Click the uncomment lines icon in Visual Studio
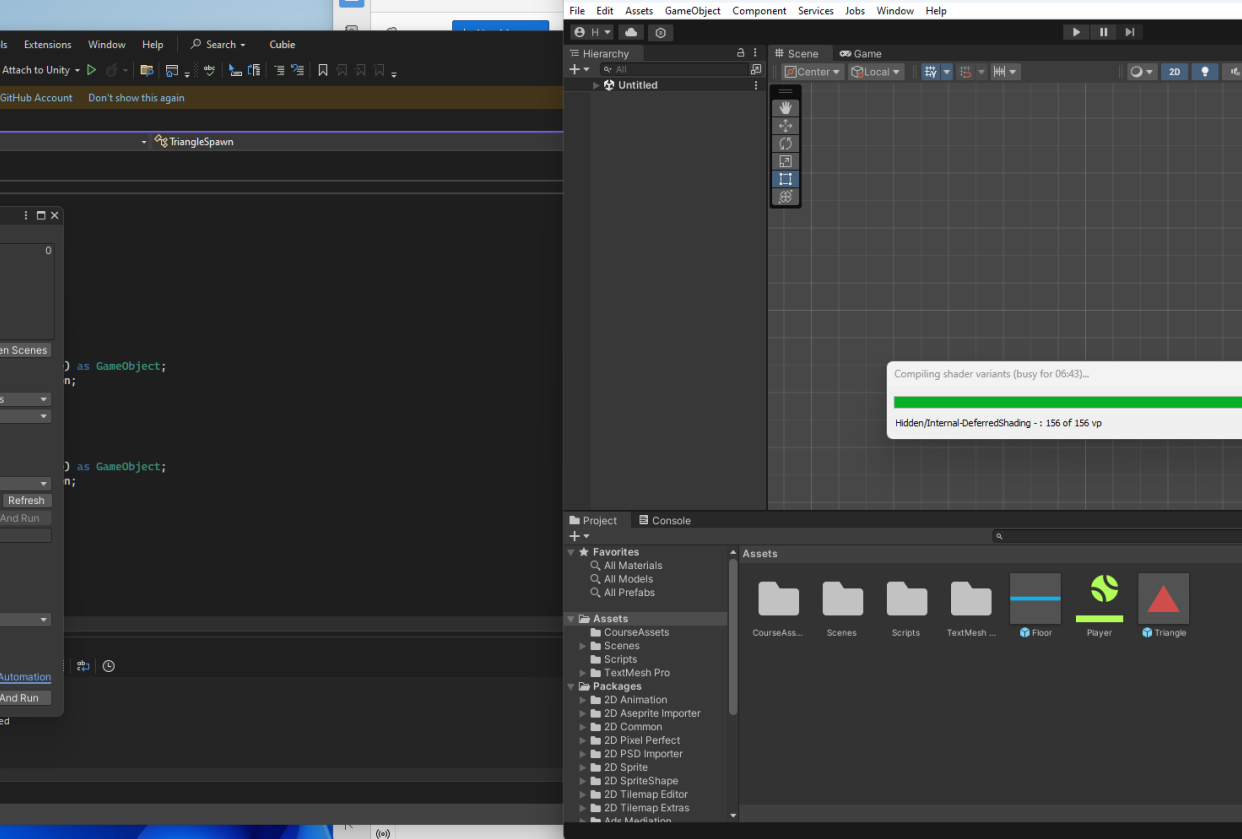Viewport: 1242px width, 839px height. pyautogui.click(x=297, y=70)
